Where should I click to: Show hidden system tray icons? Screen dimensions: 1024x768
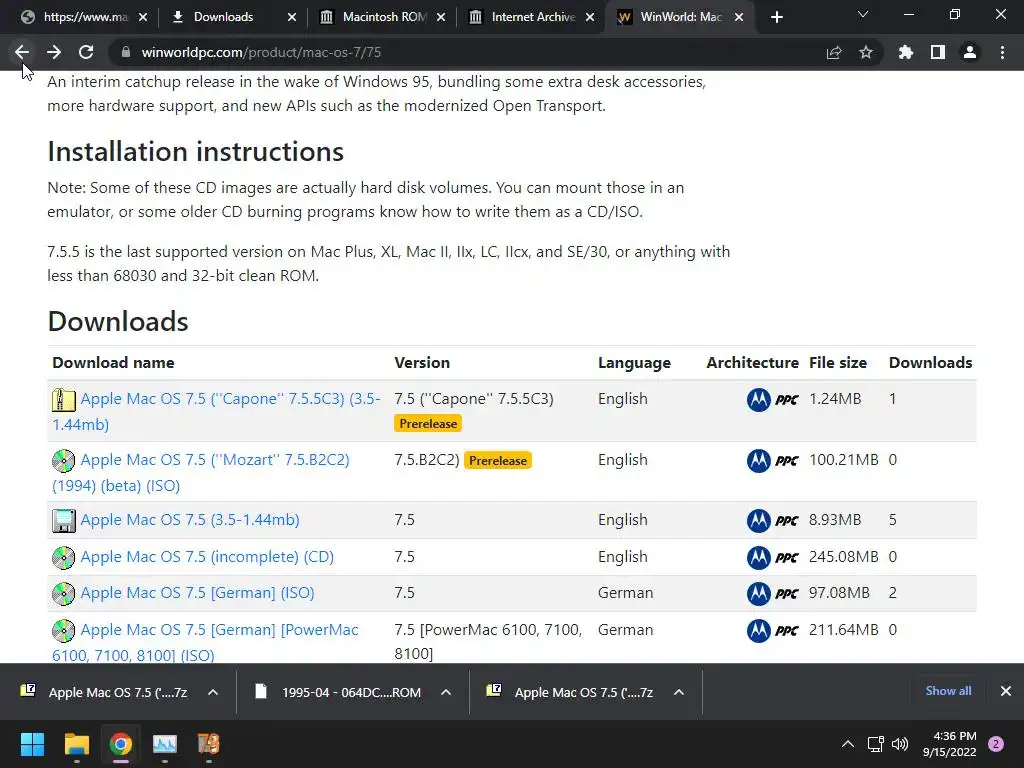tap(848, 744)
